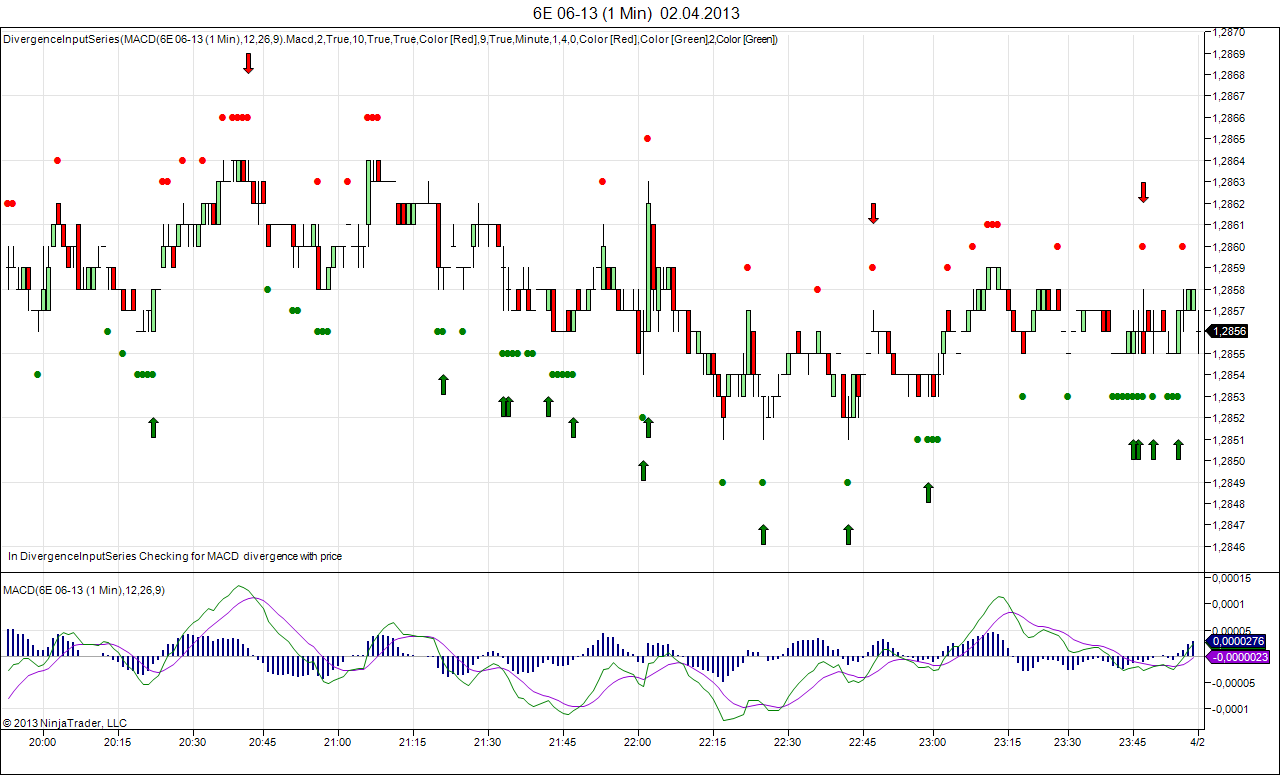
Task: Click the red down arrow near 23:45
Action: [x=1143, y=192]
